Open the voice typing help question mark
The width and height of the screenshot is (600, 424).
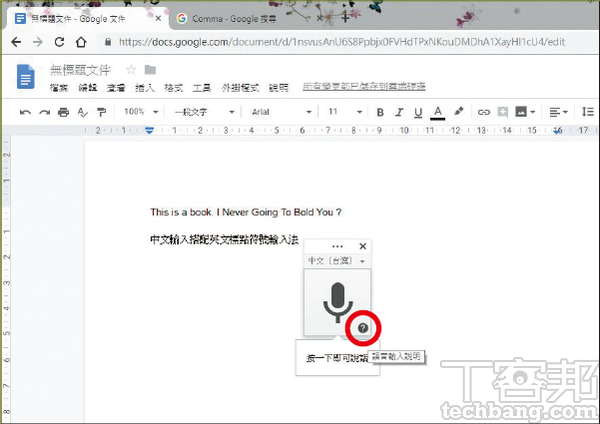(x=362, y=328)
